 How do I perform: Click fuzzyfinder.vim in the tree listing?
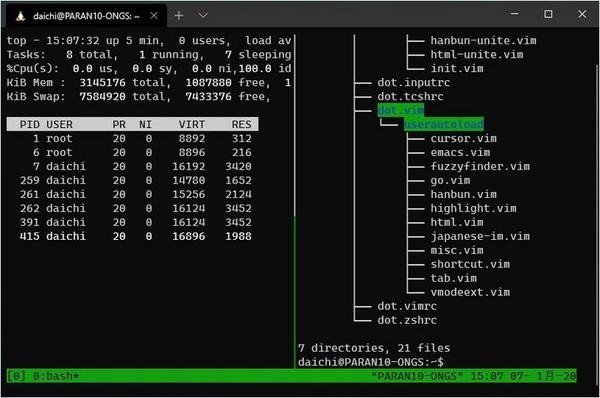[480, 166]
